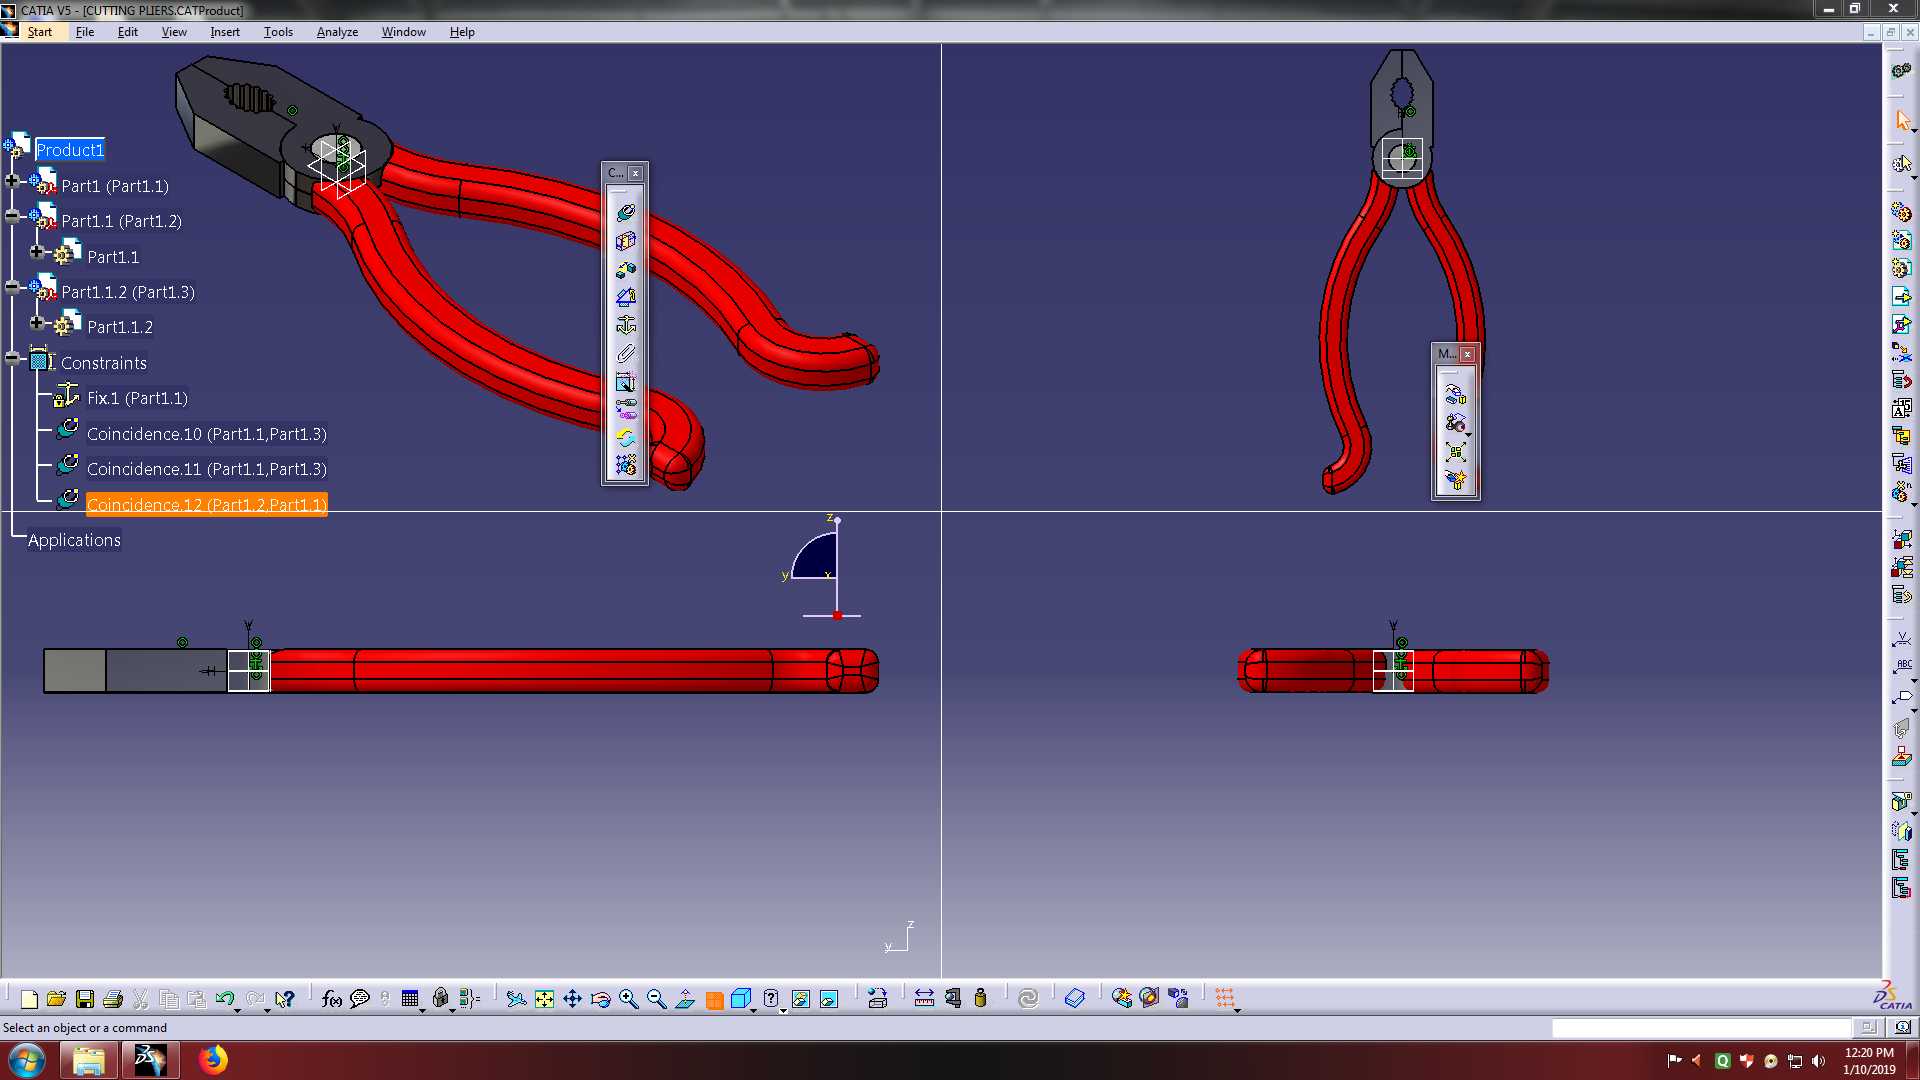The width and height of the screenshot is (1920, 1080).
Task: Undo the last action
Action: pyautogui.click(x=224, y=999)
